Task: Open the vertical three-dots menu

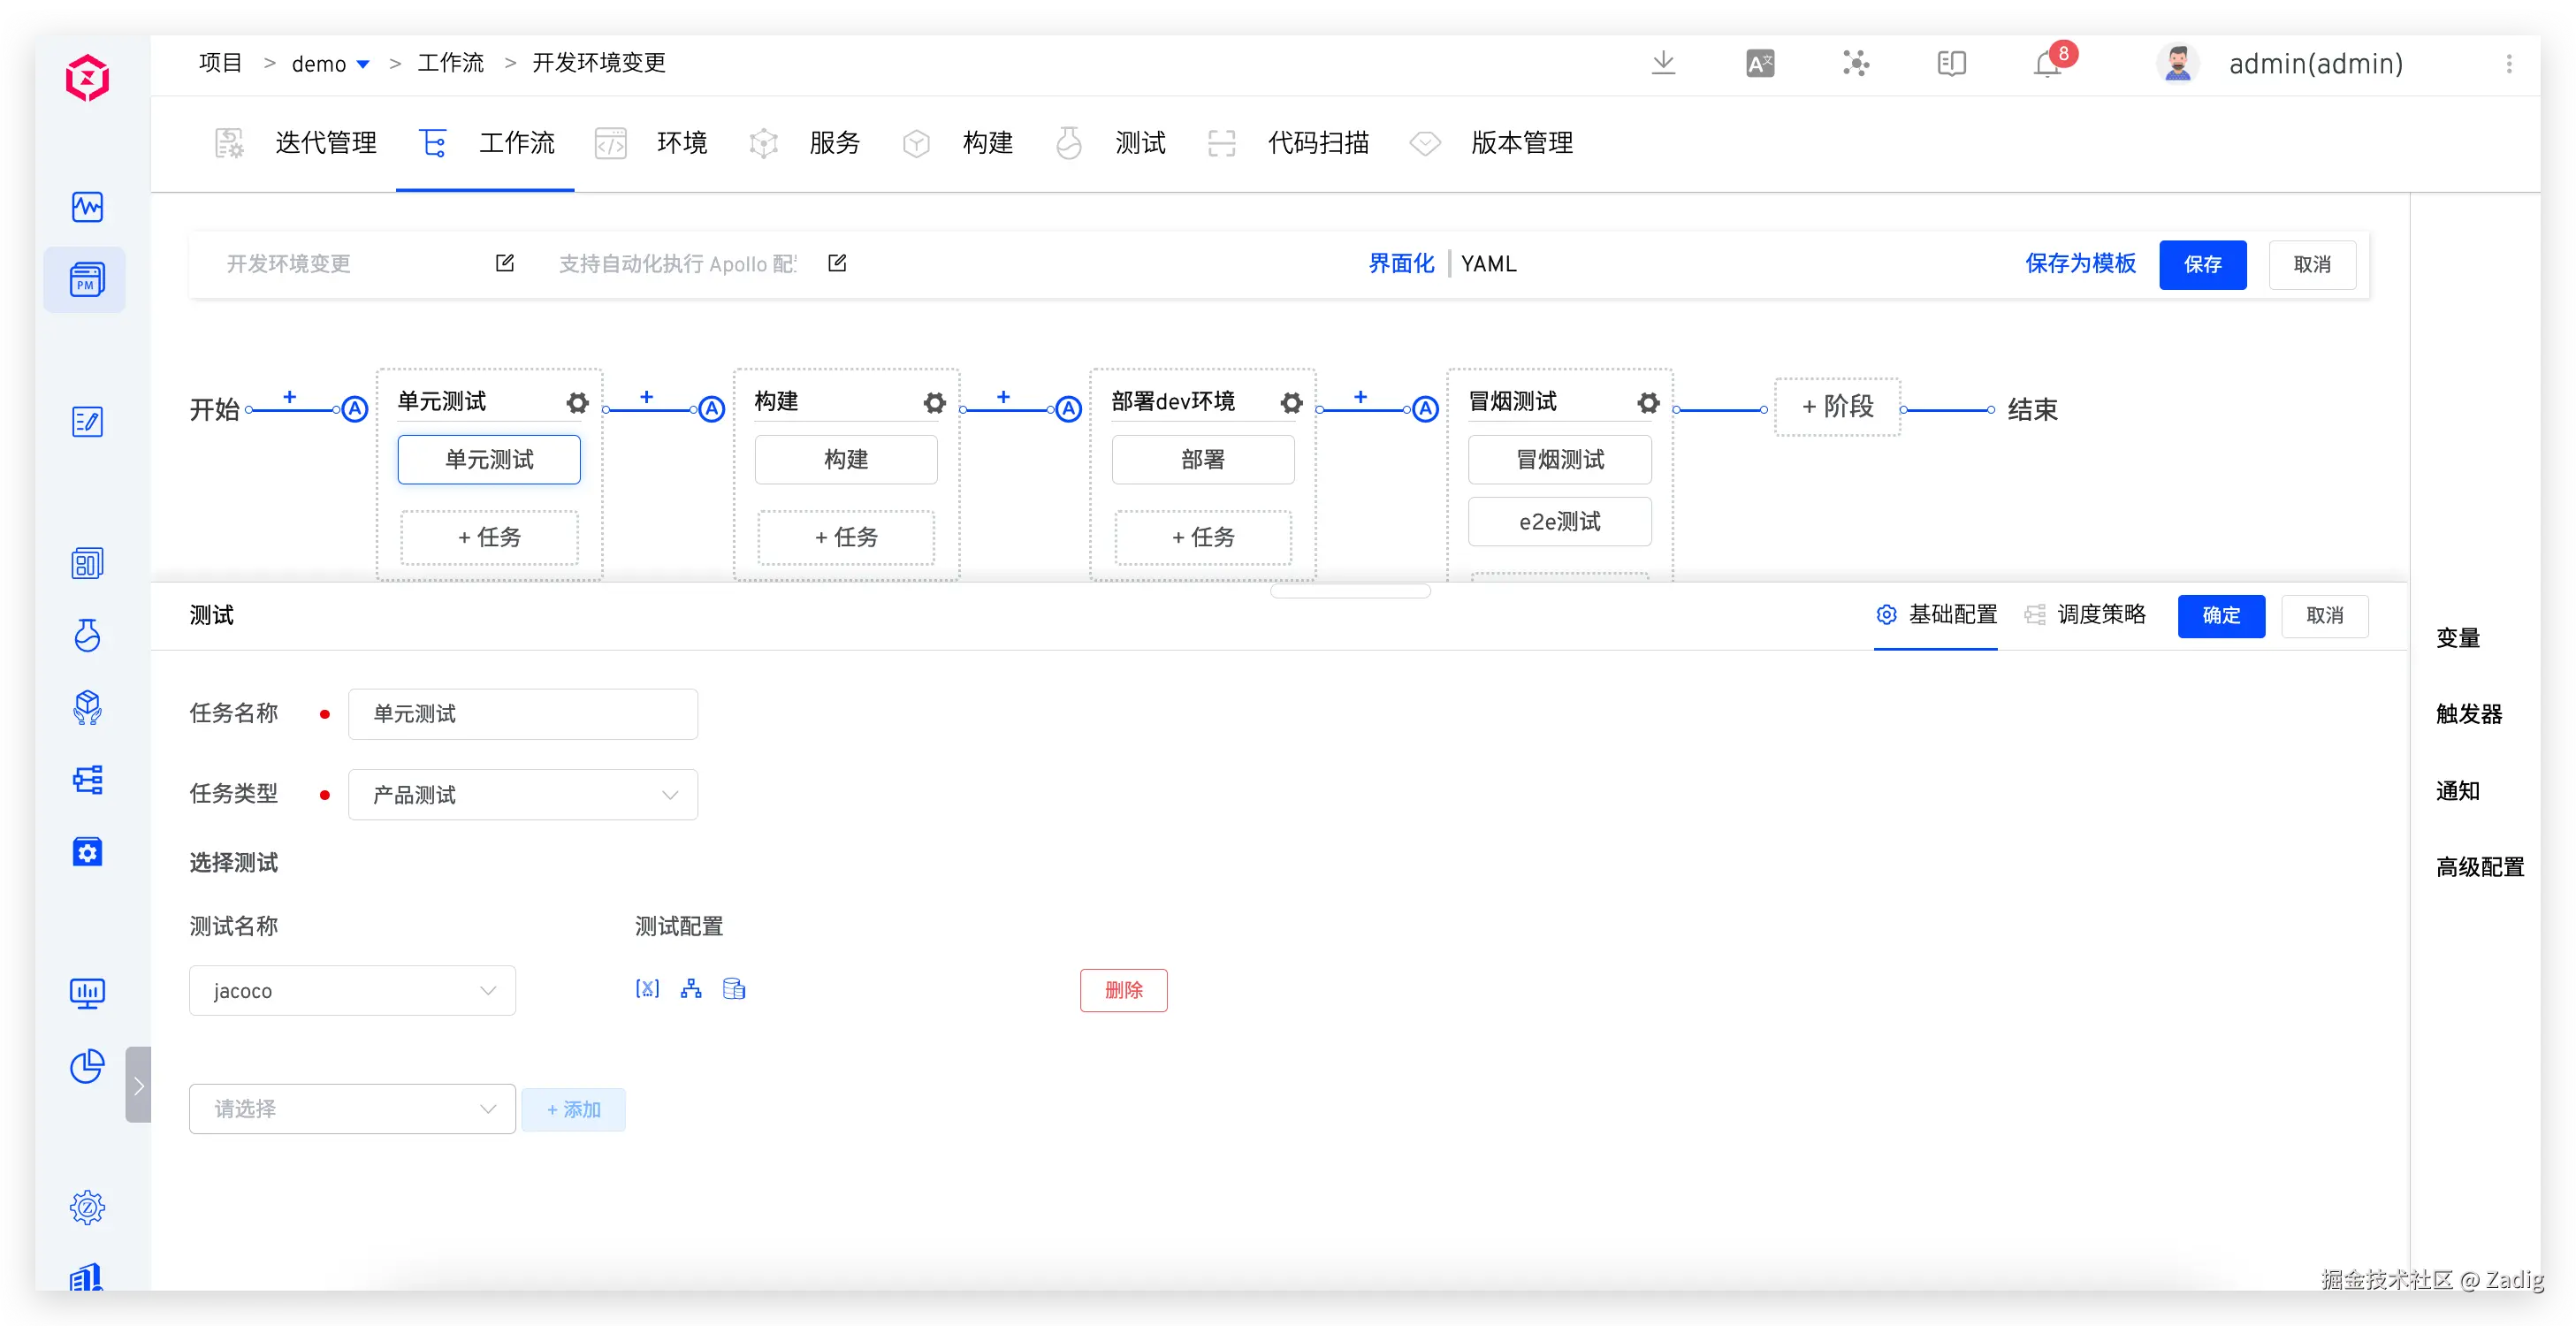Action: click(2508, 64)
